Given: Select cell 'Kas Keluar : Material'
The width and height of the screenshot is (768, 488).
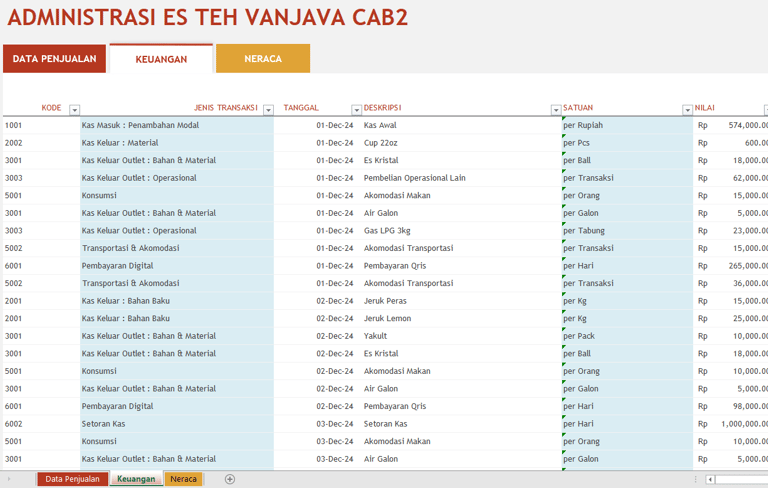Looking at the screenshot, I should click(x=177, y=143).
